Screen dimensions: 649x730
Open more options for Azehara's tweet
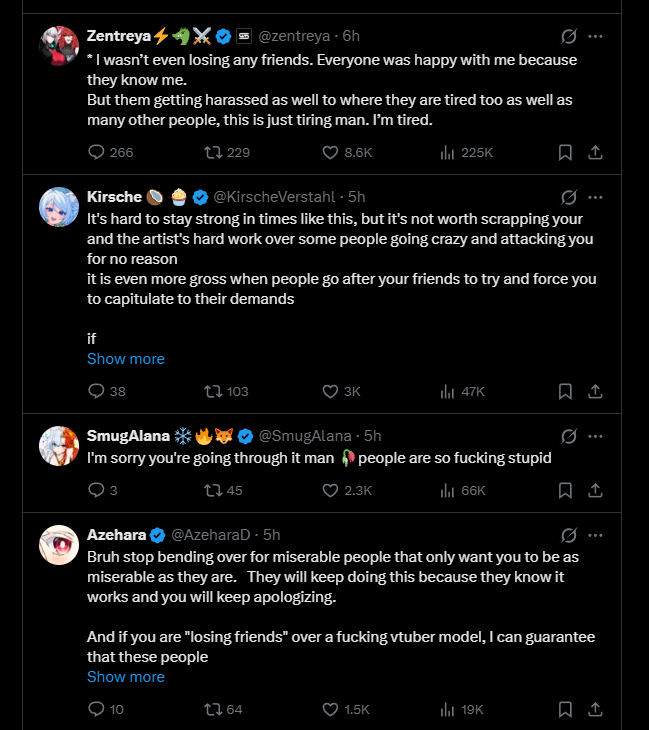[596, 535]
